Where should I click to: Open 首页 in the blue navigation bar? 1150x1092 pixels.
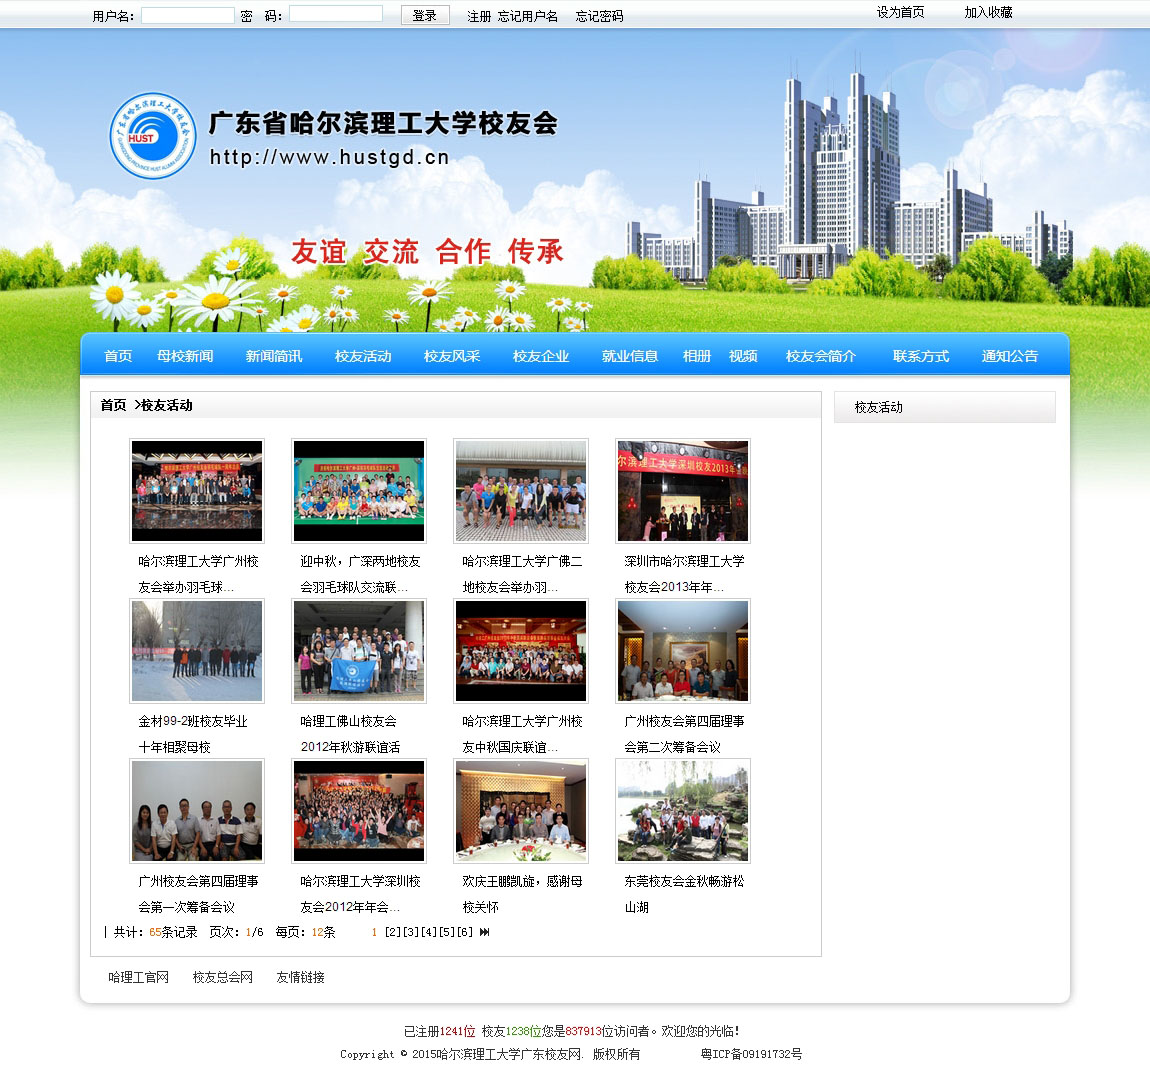(118, 356)
